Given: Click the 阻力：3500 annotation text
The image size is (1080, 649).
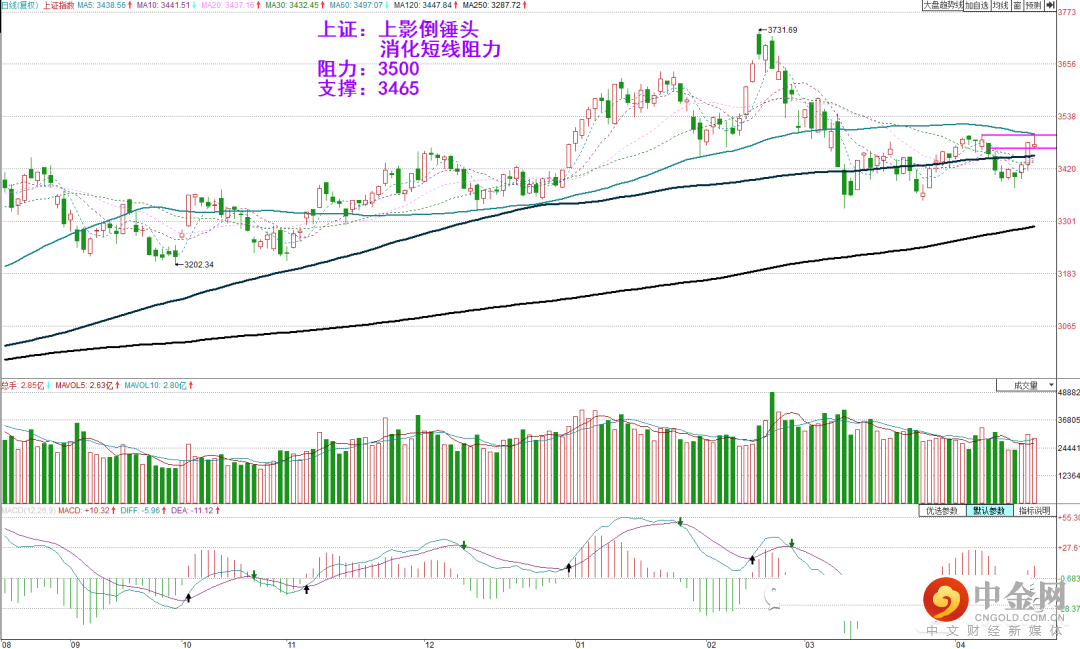Looking at the screenshot, I should [x=368, y=69].
